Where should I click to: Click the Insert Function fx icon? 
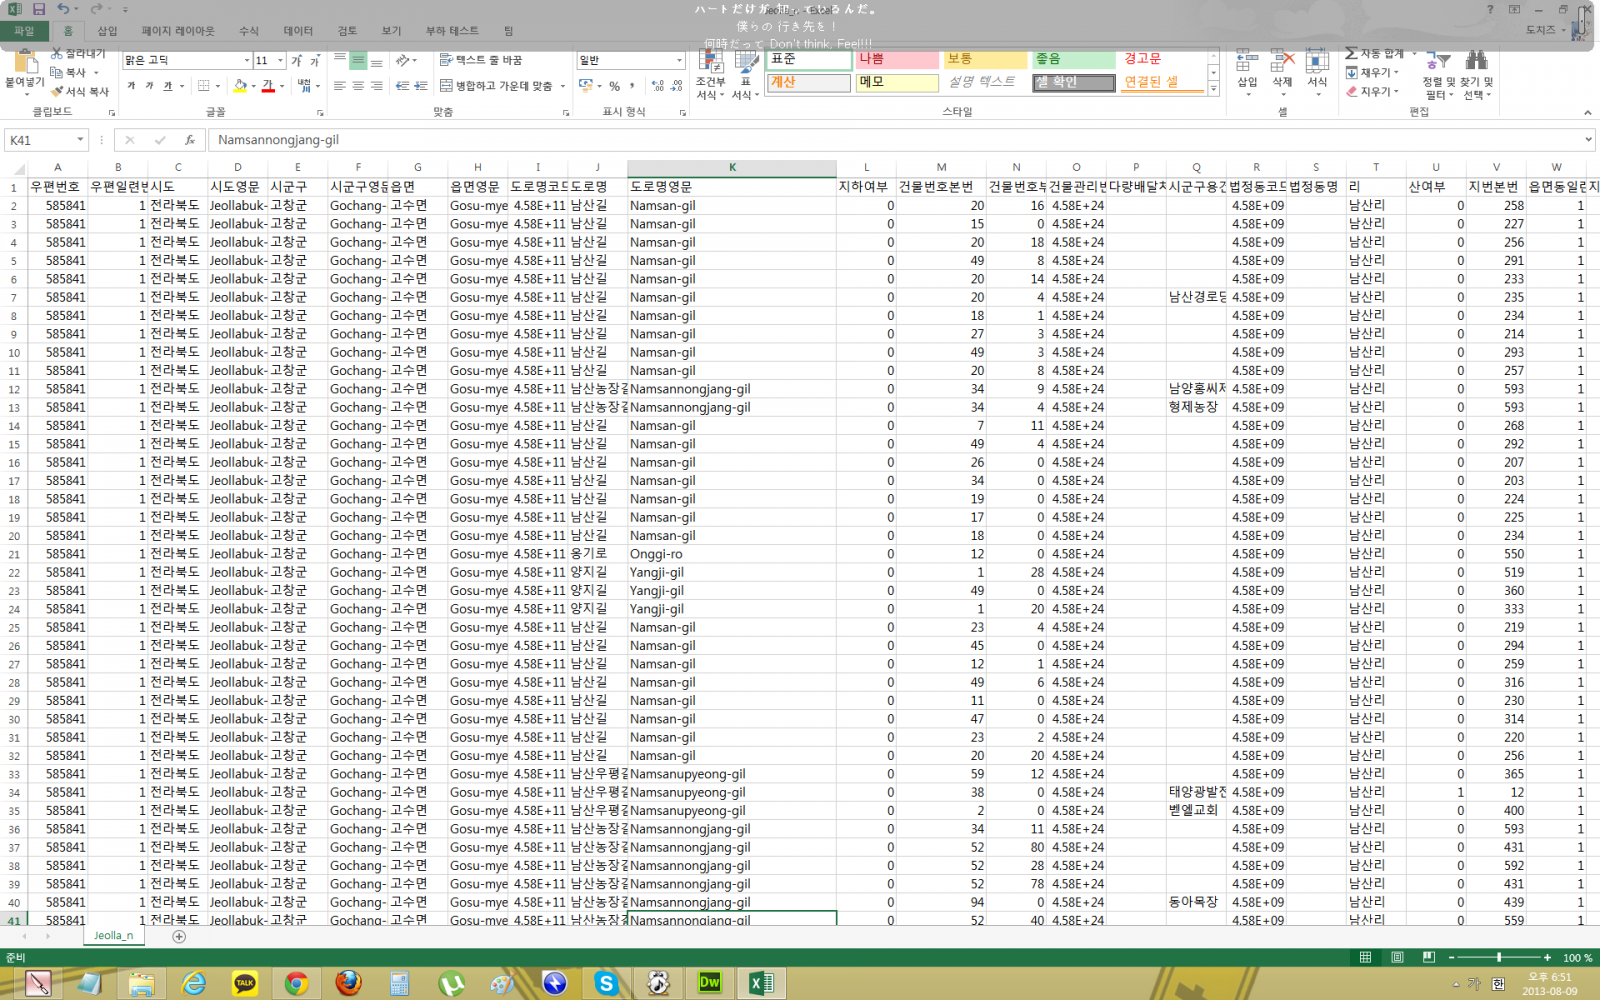tap(189, 140)
